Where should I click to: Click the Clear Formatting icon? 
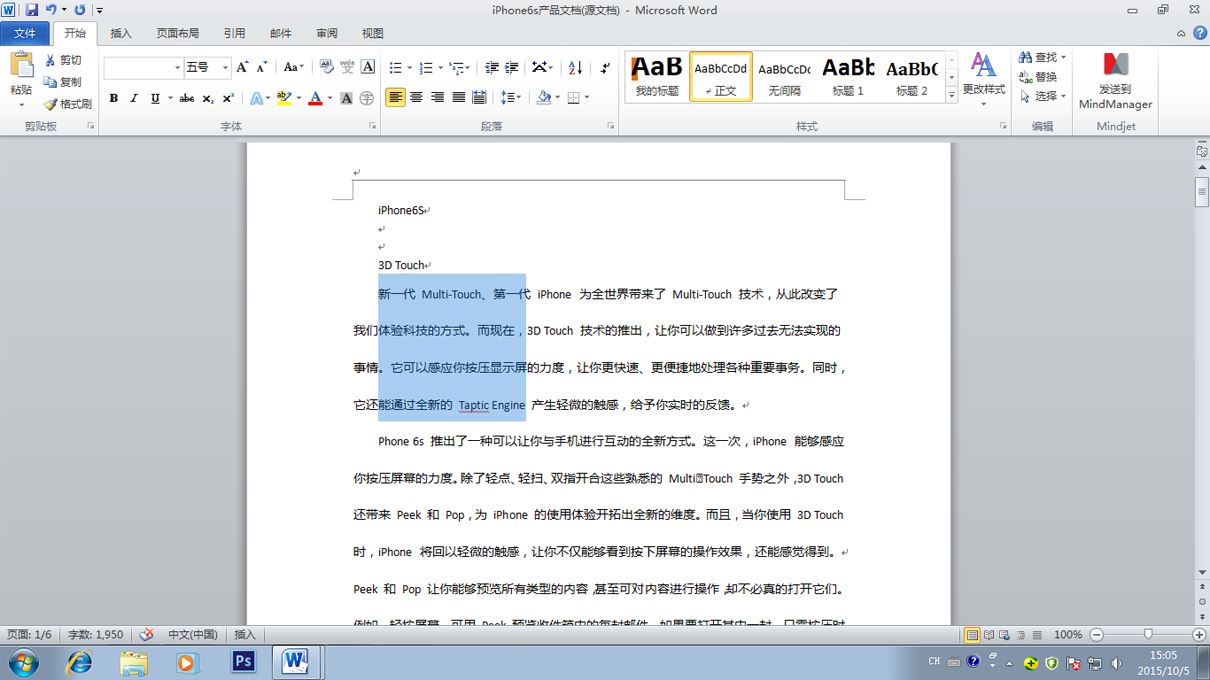(326, 67)
